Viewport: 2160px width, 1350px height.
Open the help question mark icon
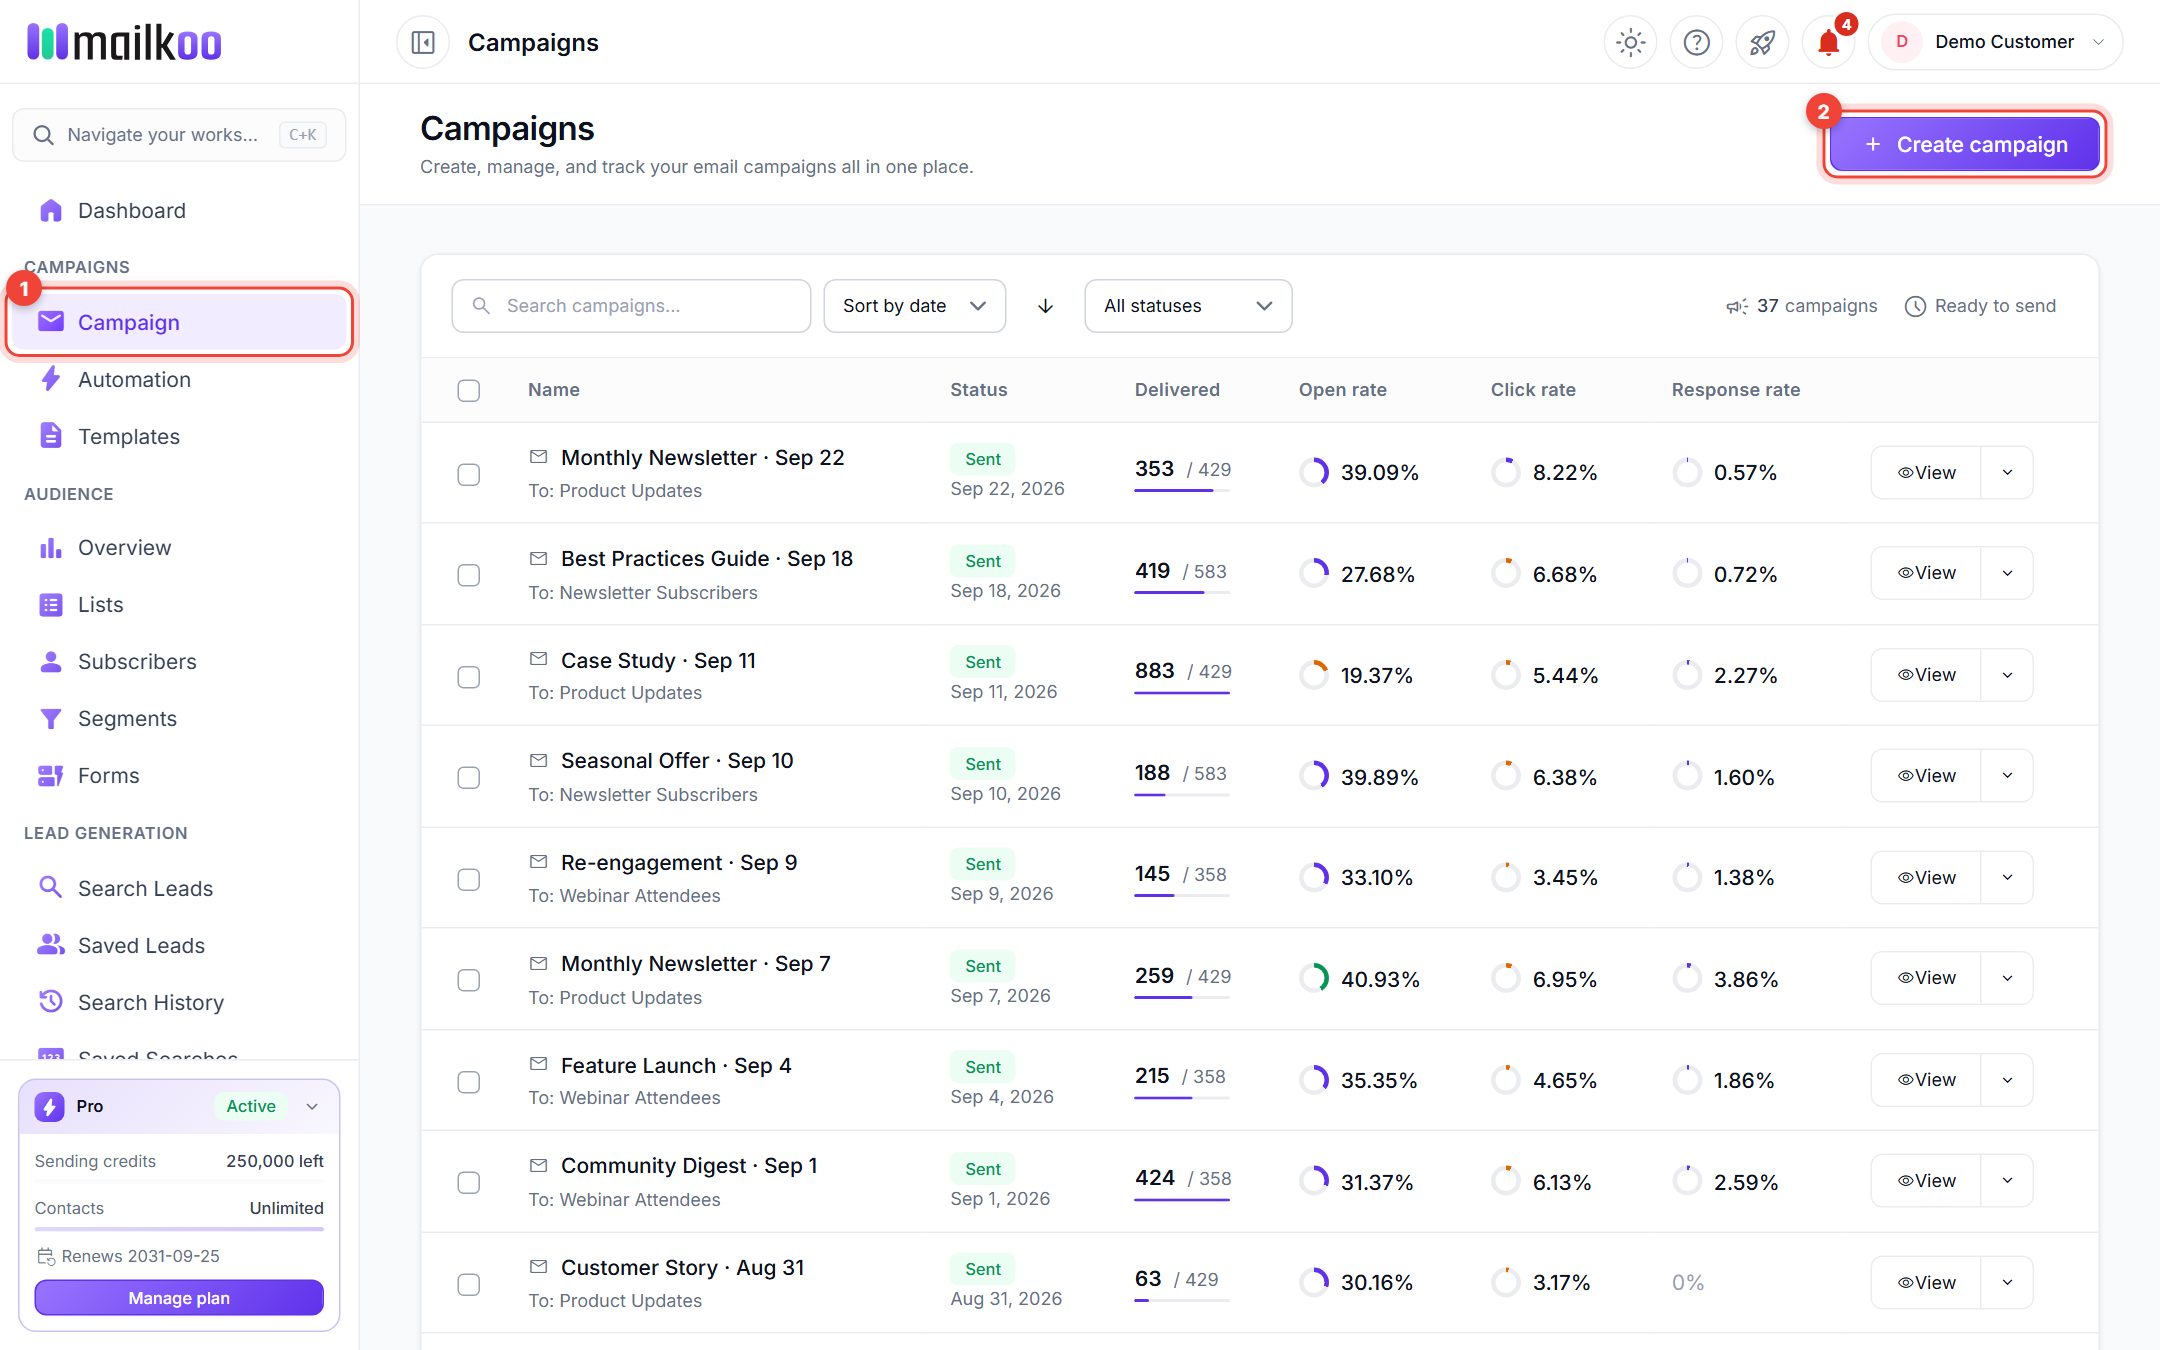pos(1696,42)
